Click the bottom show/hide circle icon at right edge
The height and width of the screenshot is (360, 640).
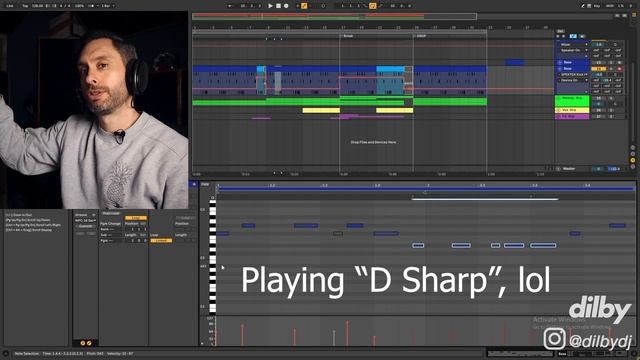(633, 166)
